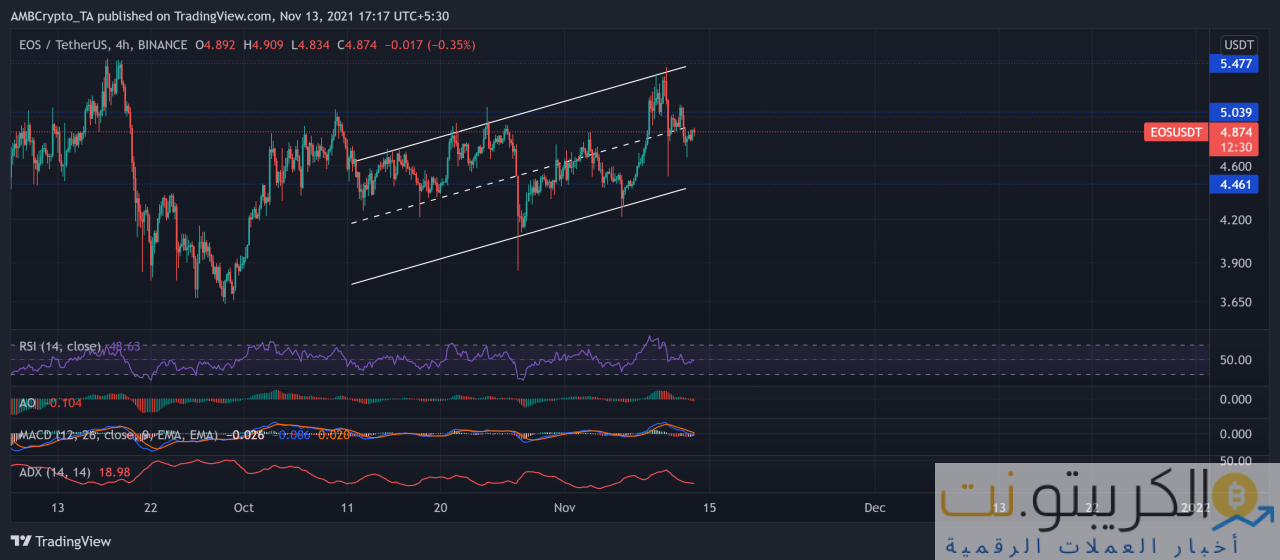Screen dimensions: 1280x560
Task: Click the AO indicator label
Action: [x=28, y=403]
